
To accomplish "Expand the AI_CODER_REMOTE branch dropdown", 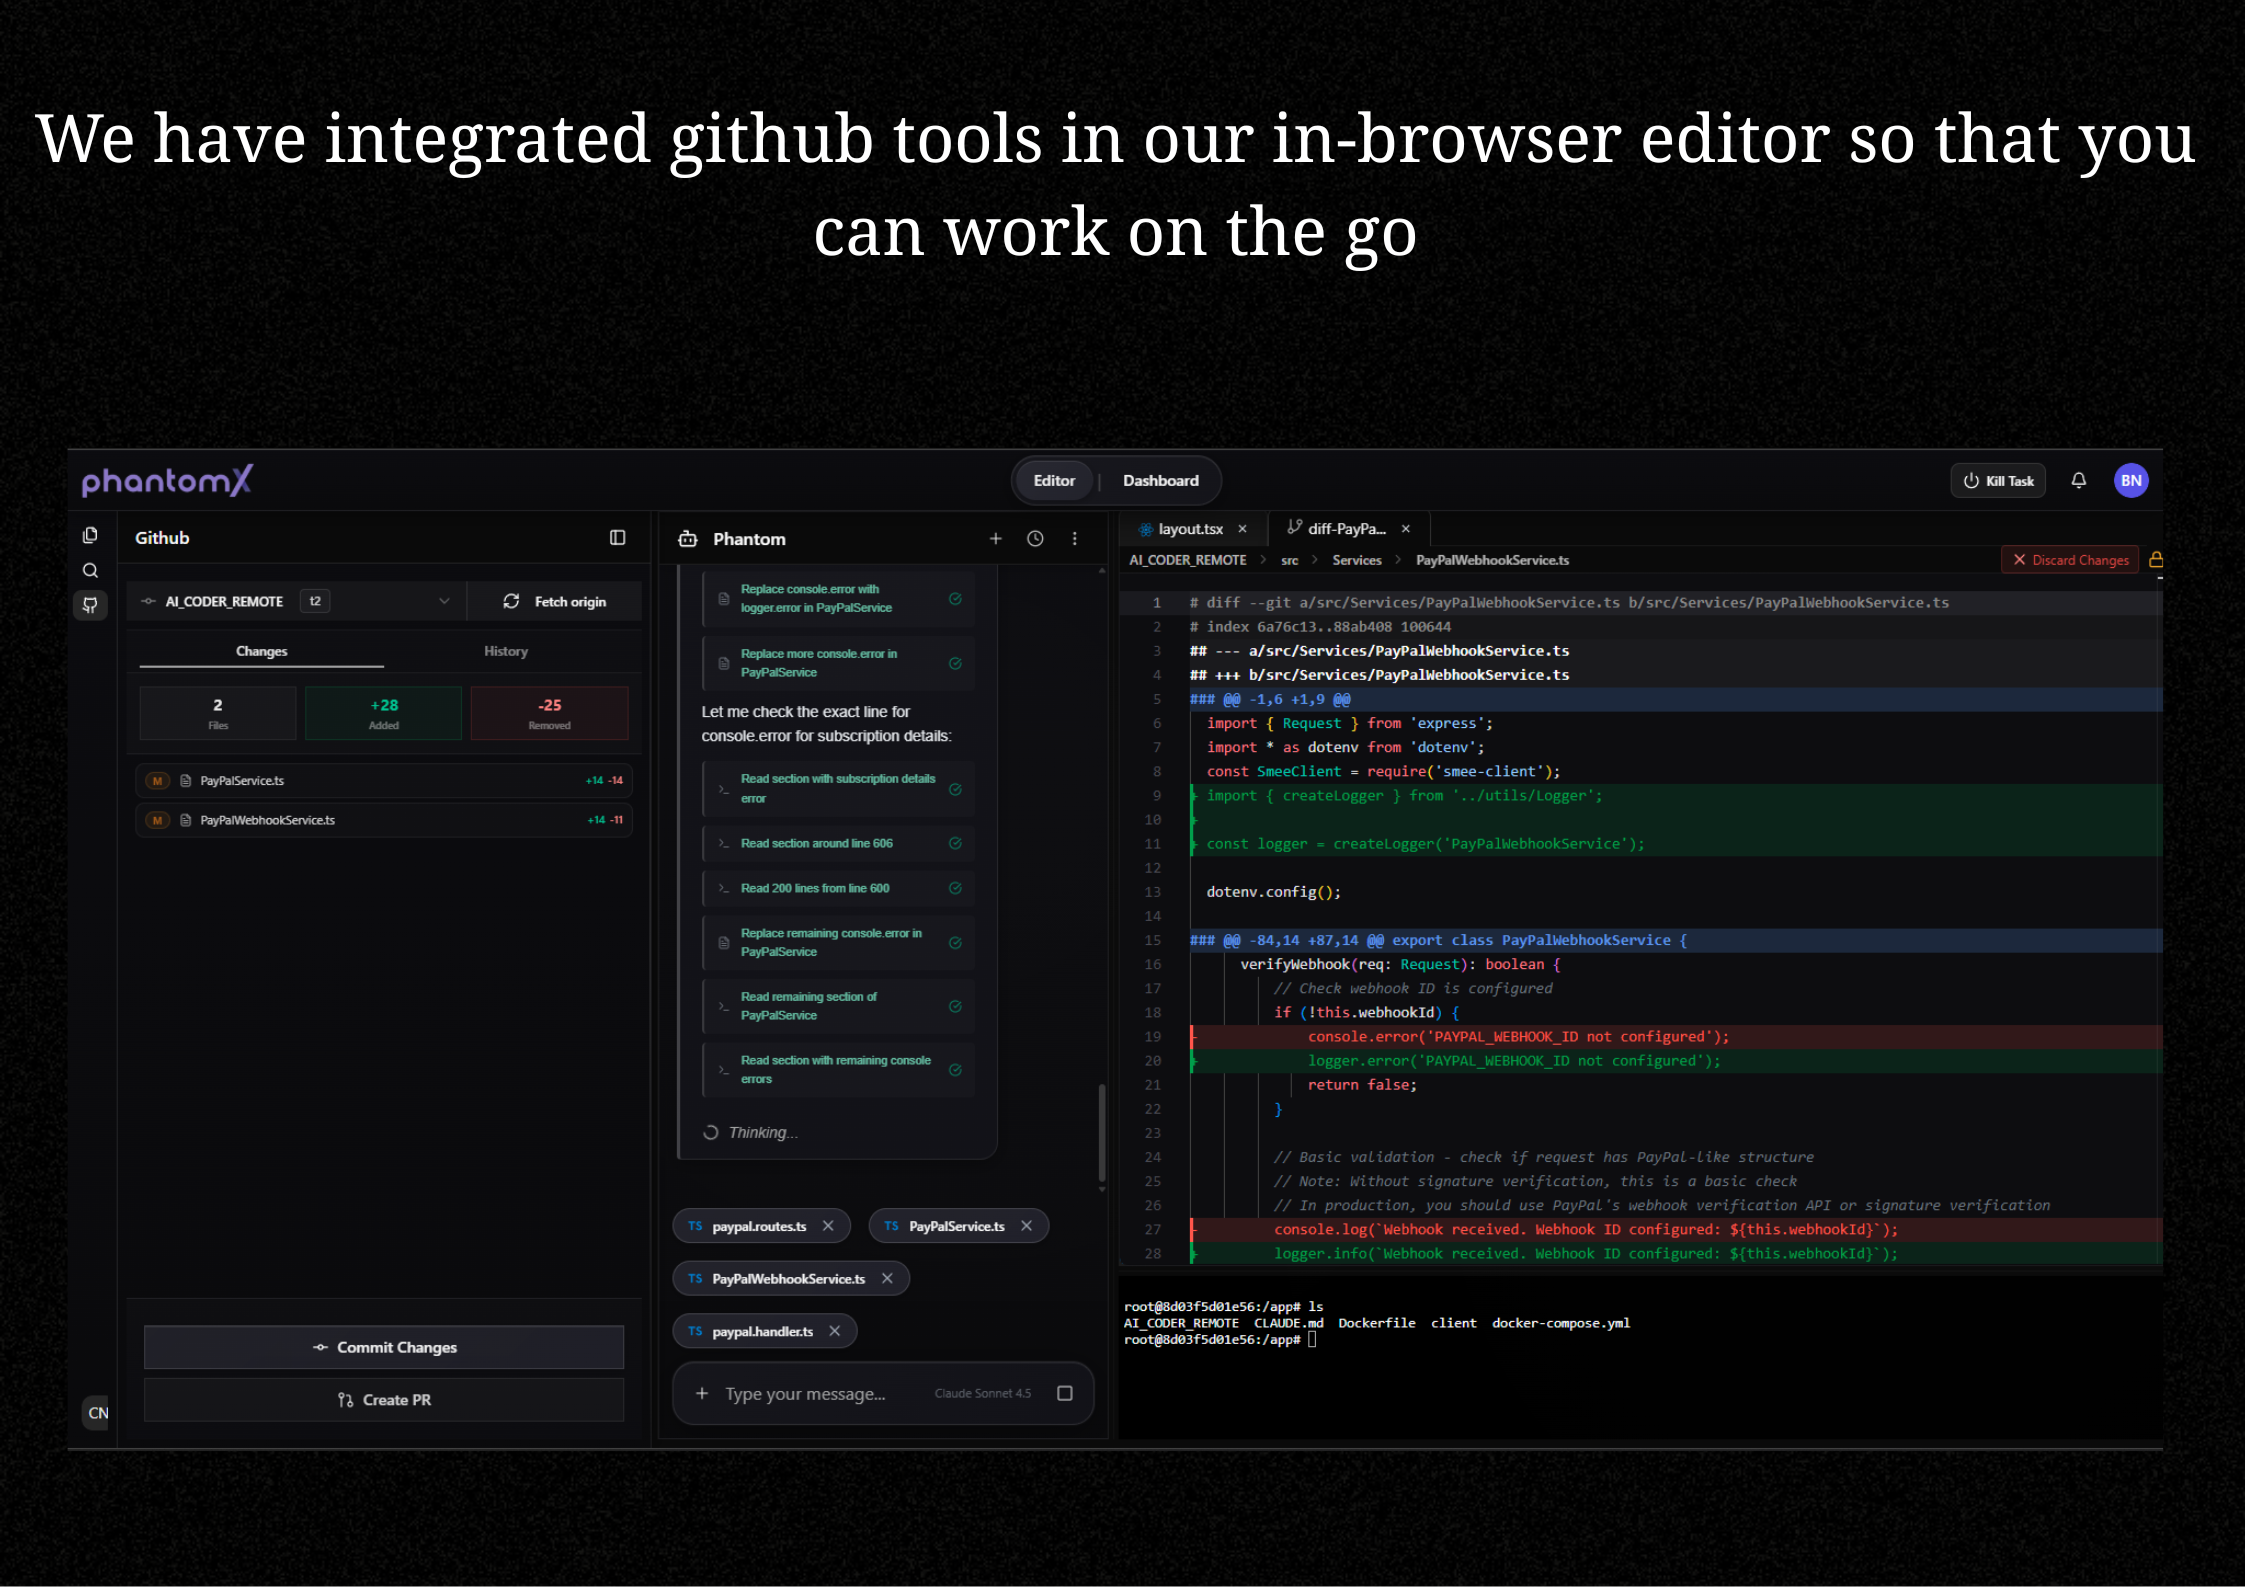I will pyautogui.click(x=444, y=601).
